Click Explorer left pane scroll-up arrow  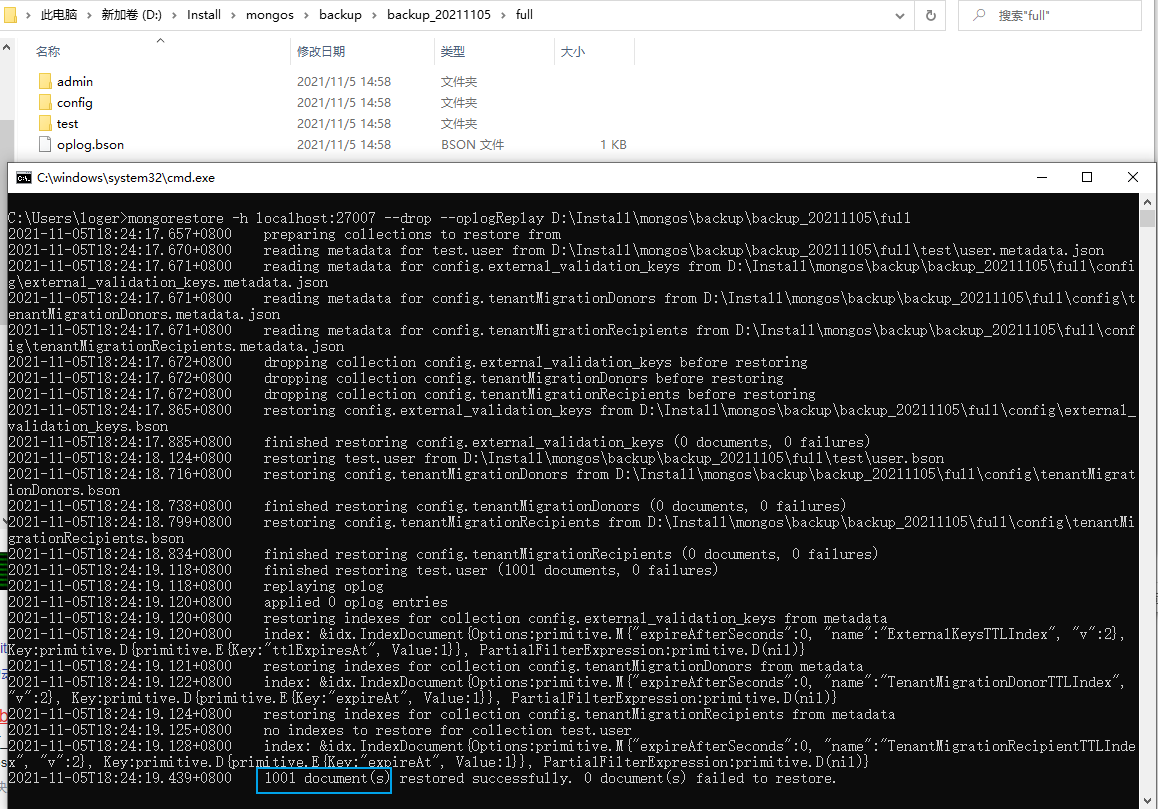coord(7,47)
